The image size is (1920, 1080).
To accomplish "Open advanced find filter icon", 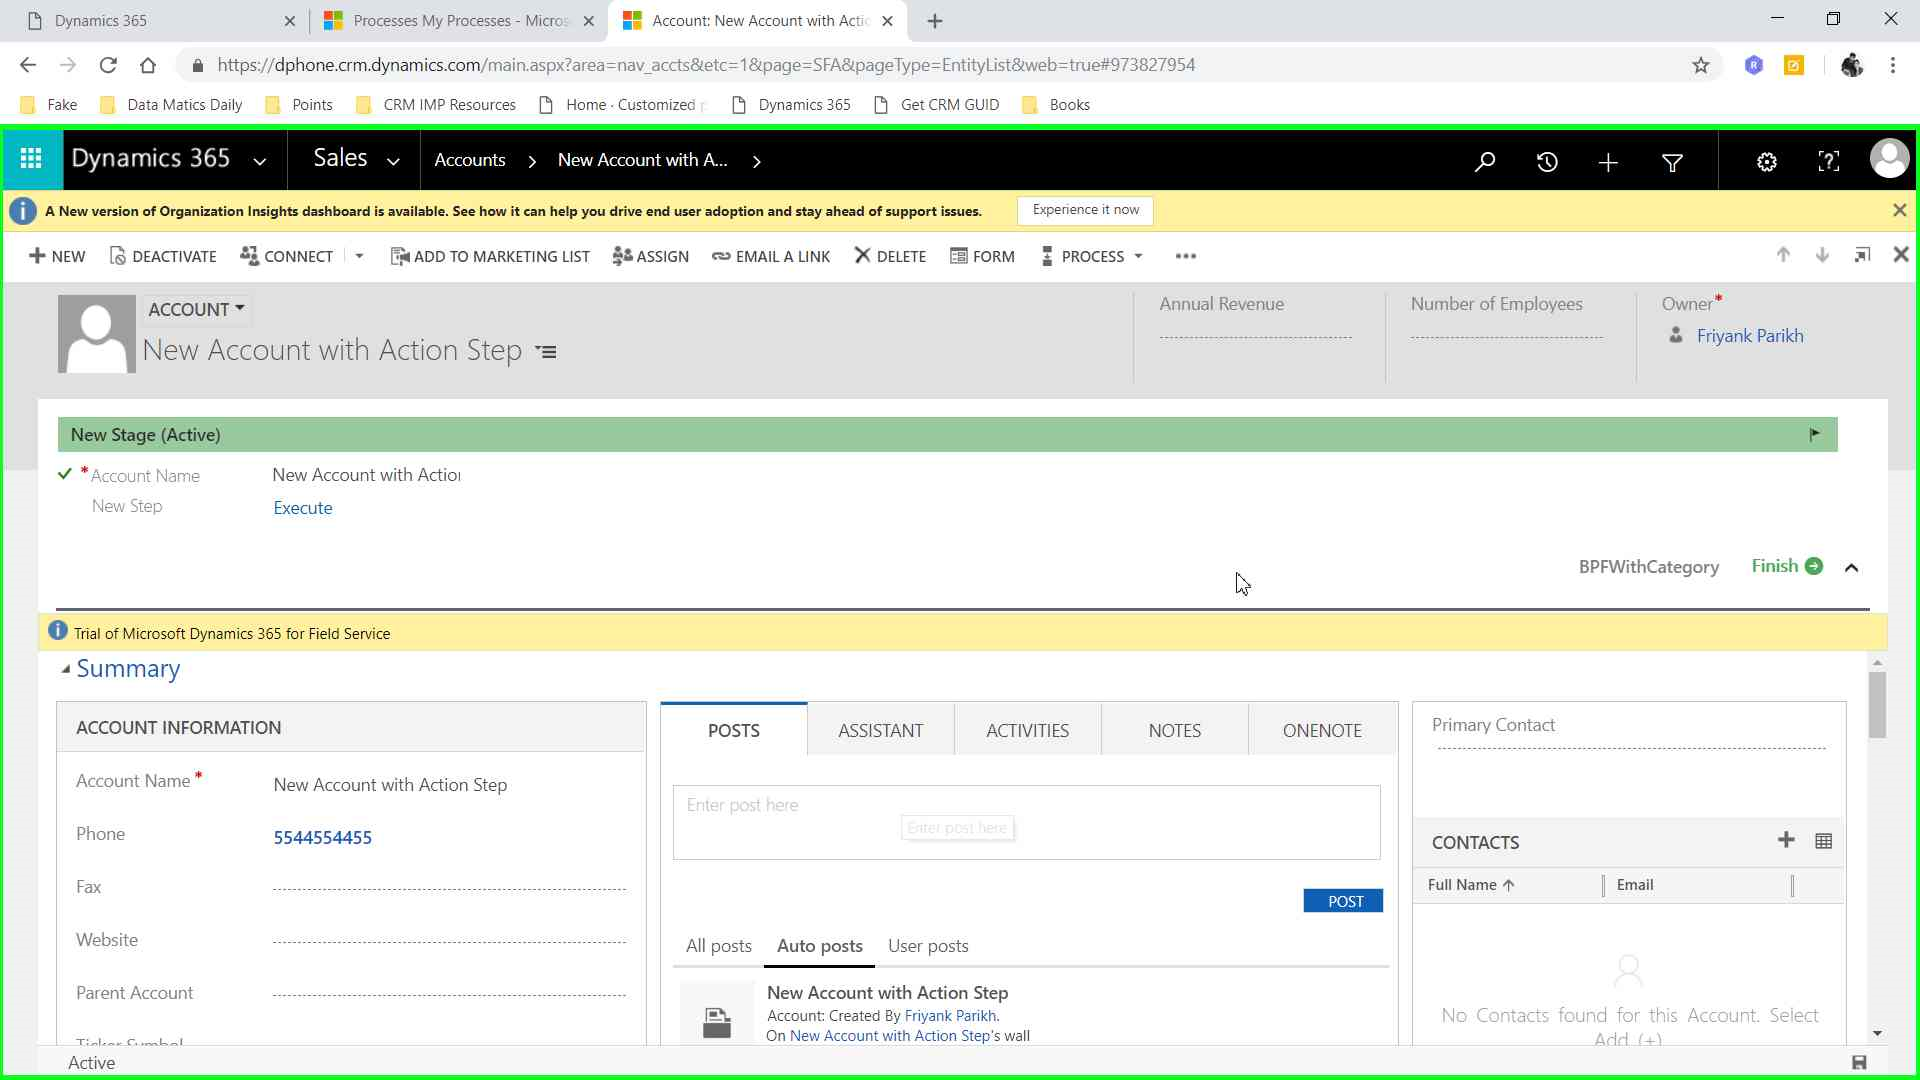I will pyautogui.click(x=1672, y=162).
